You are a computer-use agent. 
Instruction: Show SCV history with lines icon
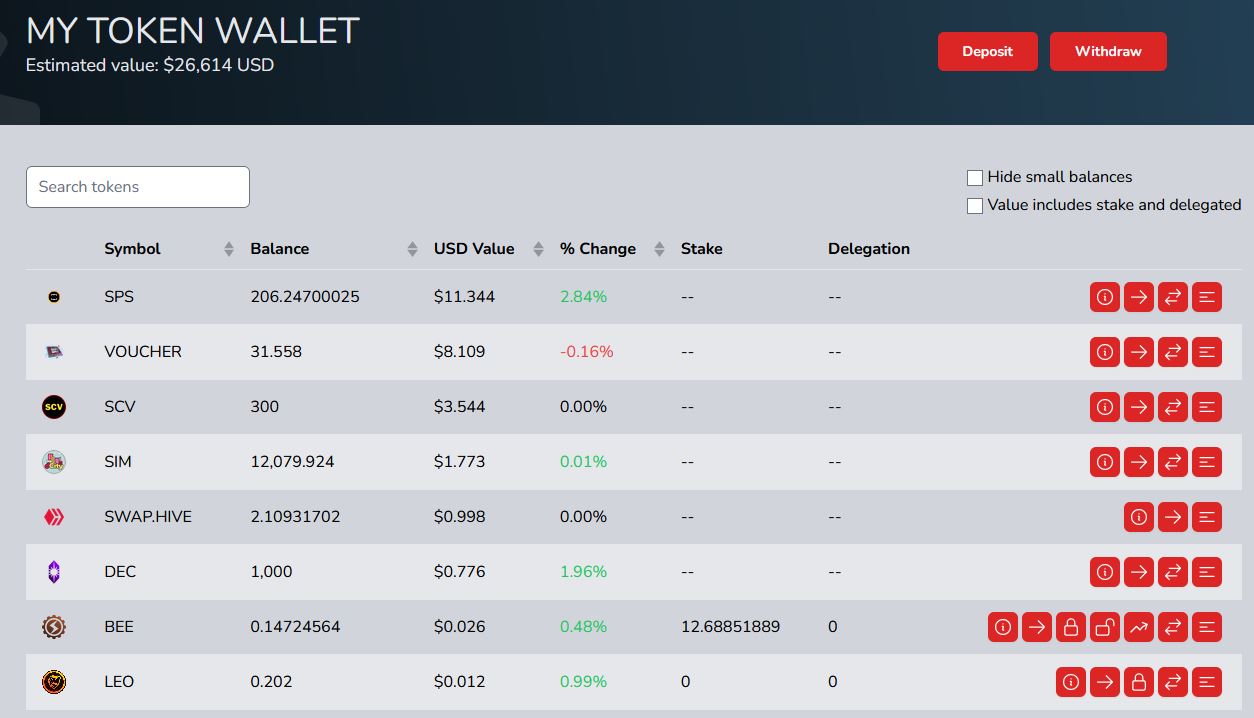coord(1207,407)
